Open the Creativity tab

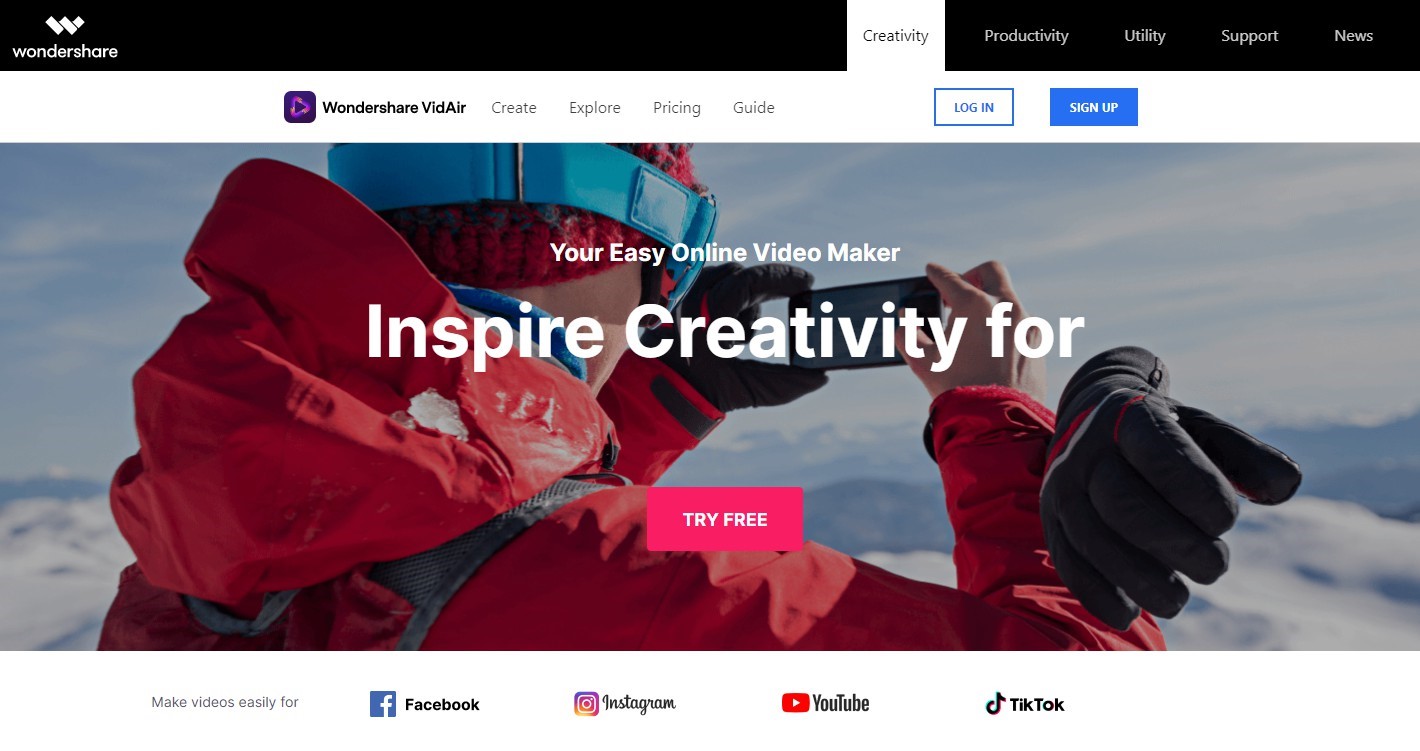point(896,35)
